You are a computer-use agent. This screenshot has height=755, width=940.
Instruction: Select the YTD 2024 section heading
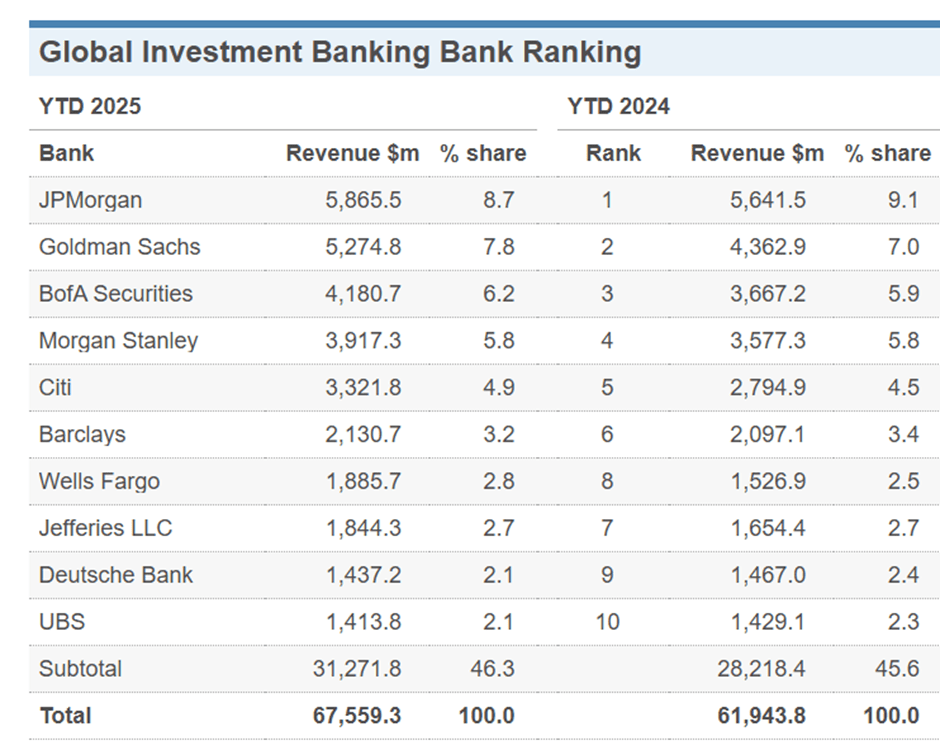pyautogui.click(x=618, y=106)
